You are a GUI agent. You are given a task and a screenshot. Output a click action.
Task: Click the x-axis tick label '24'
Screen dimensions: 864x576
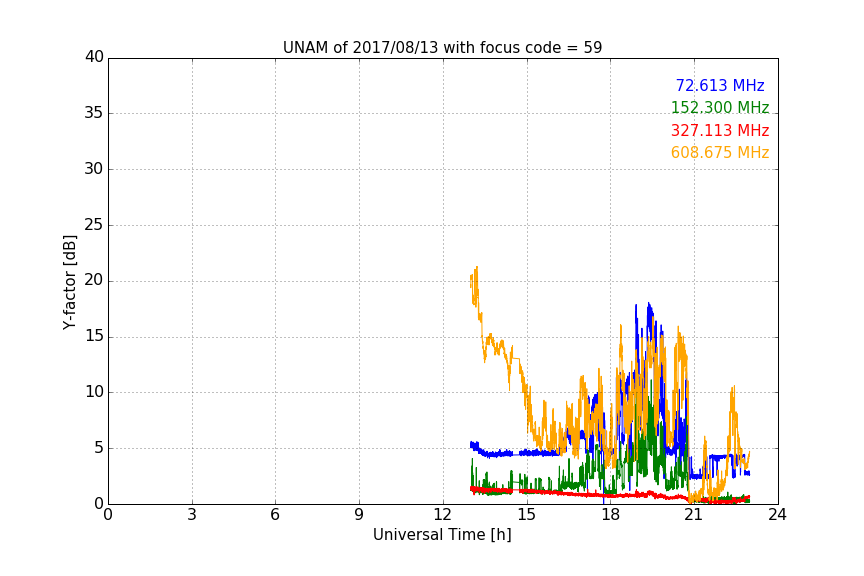777,515
